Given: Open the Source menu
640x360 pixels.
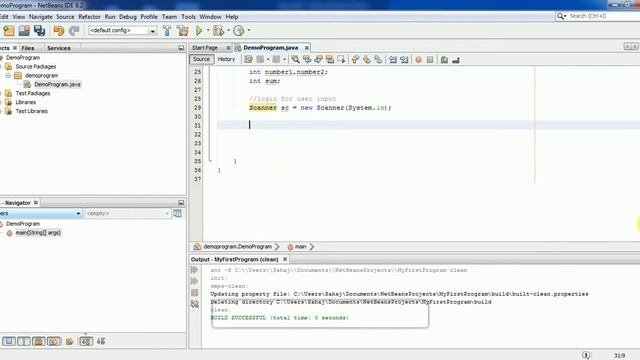Looking at the screenshot, I should pos(65,17).
